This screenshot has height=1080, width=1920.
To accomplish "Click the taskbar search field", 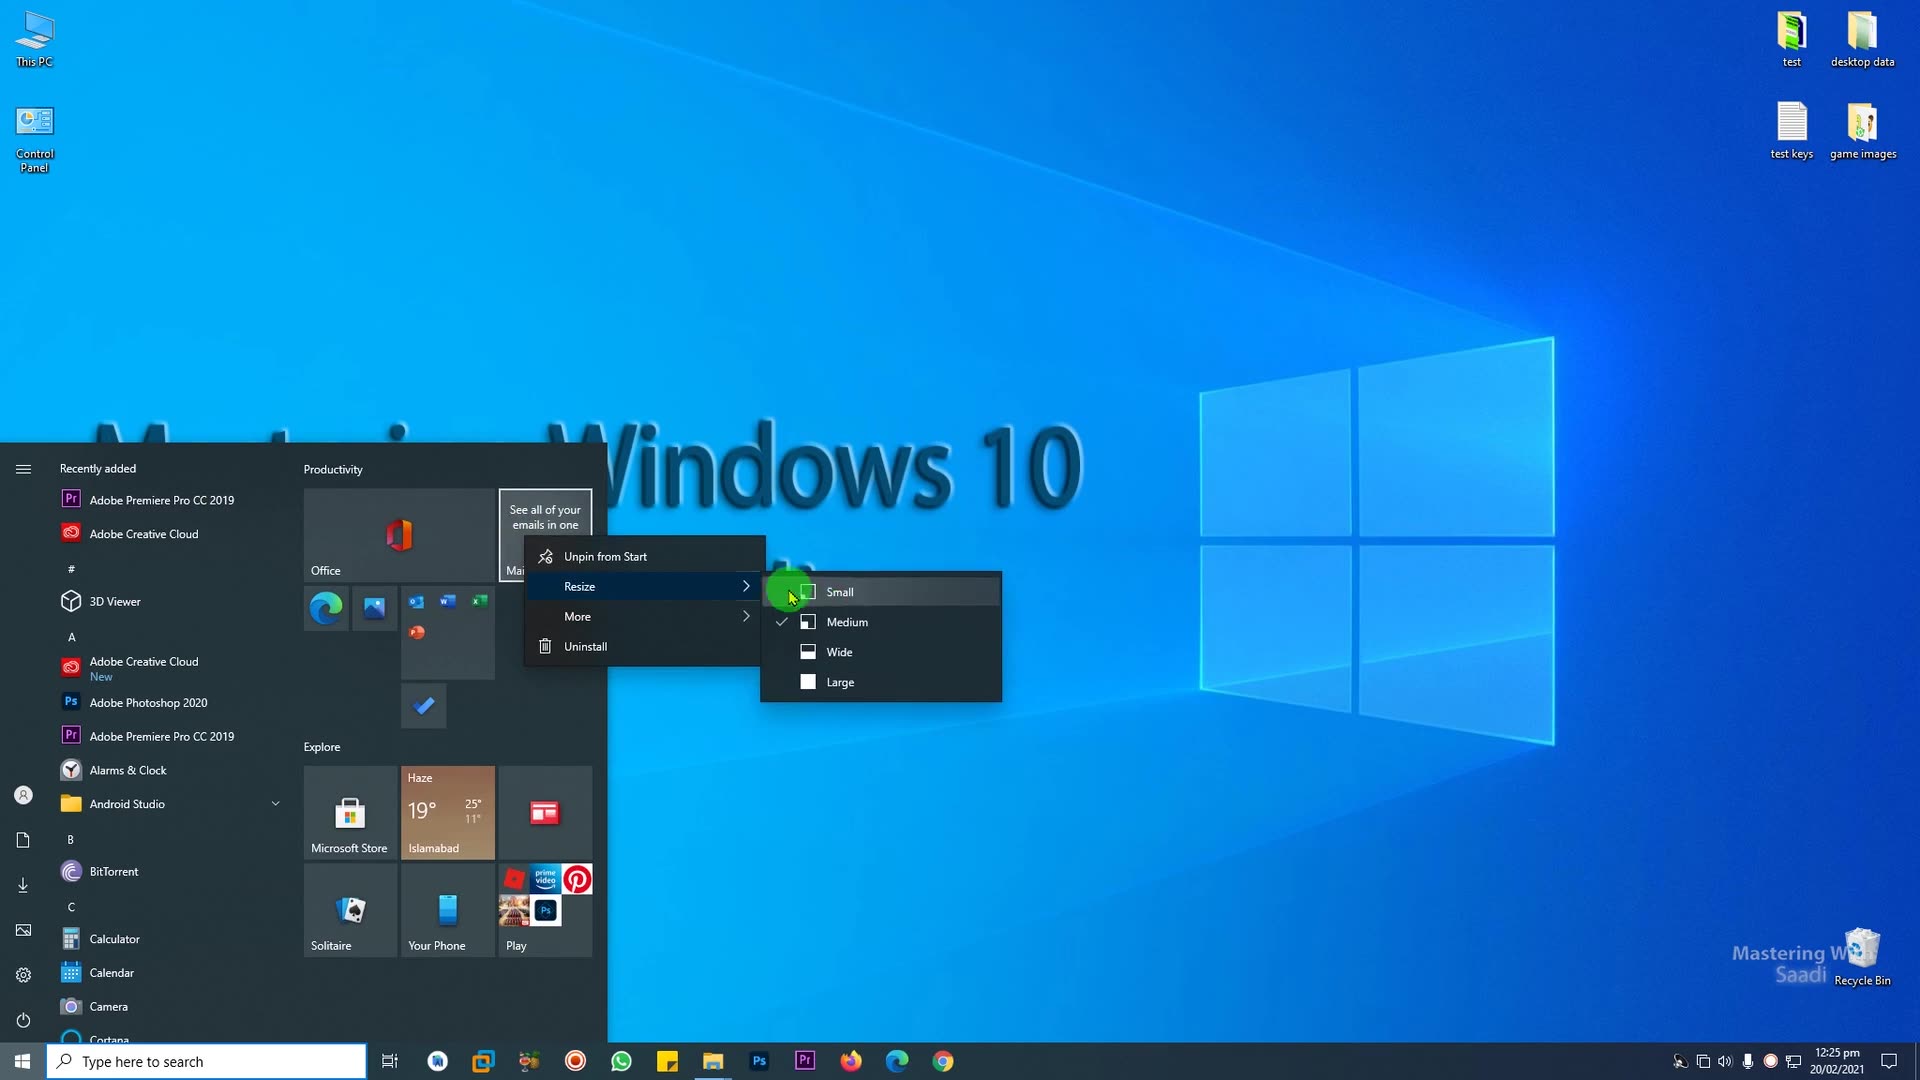I will coord(207,1061).
